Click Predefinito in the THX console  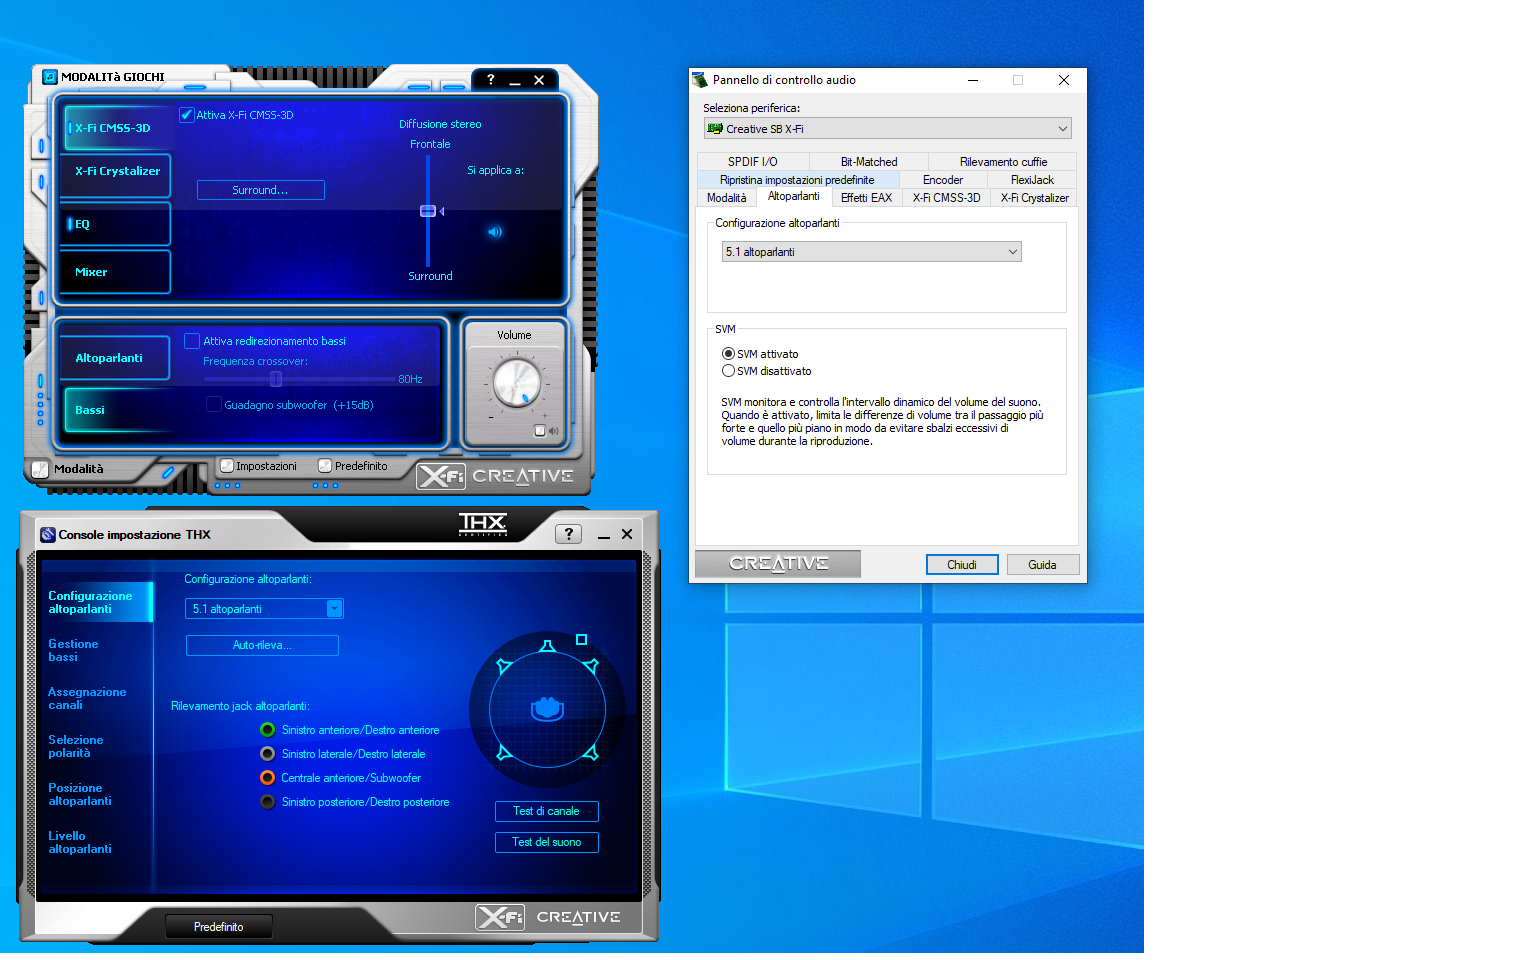pos(218,927)
